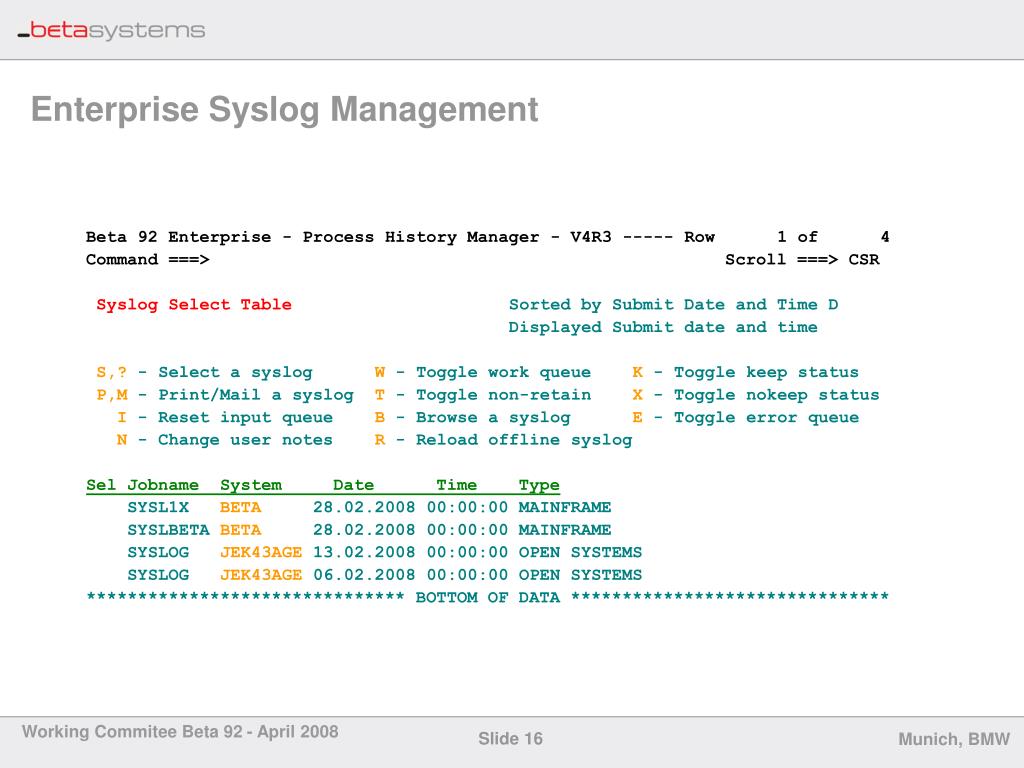Click the "E - Toggle error queue" legend entry

click(x=745, y=417)
